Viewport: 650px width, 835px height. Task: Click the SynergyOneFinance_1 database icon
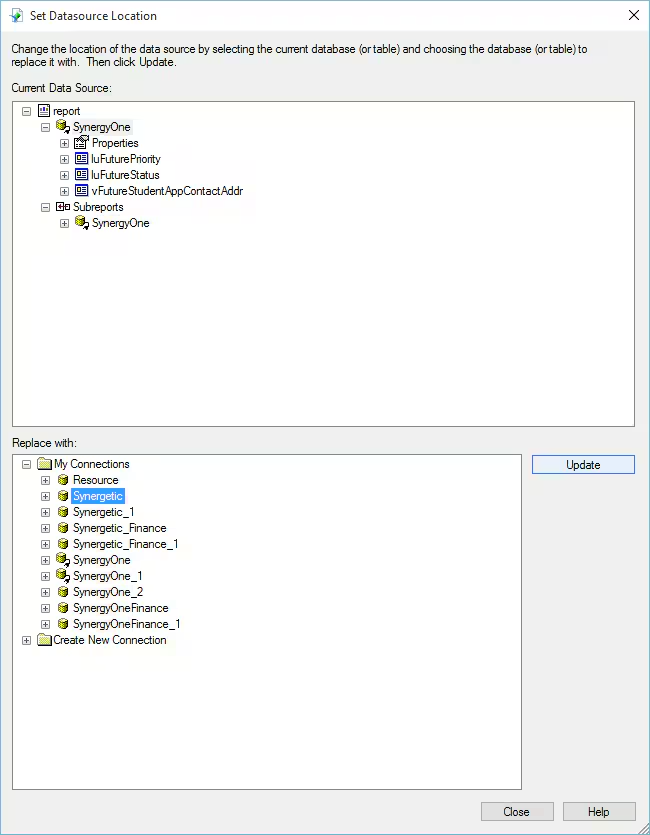pos(63,624)
